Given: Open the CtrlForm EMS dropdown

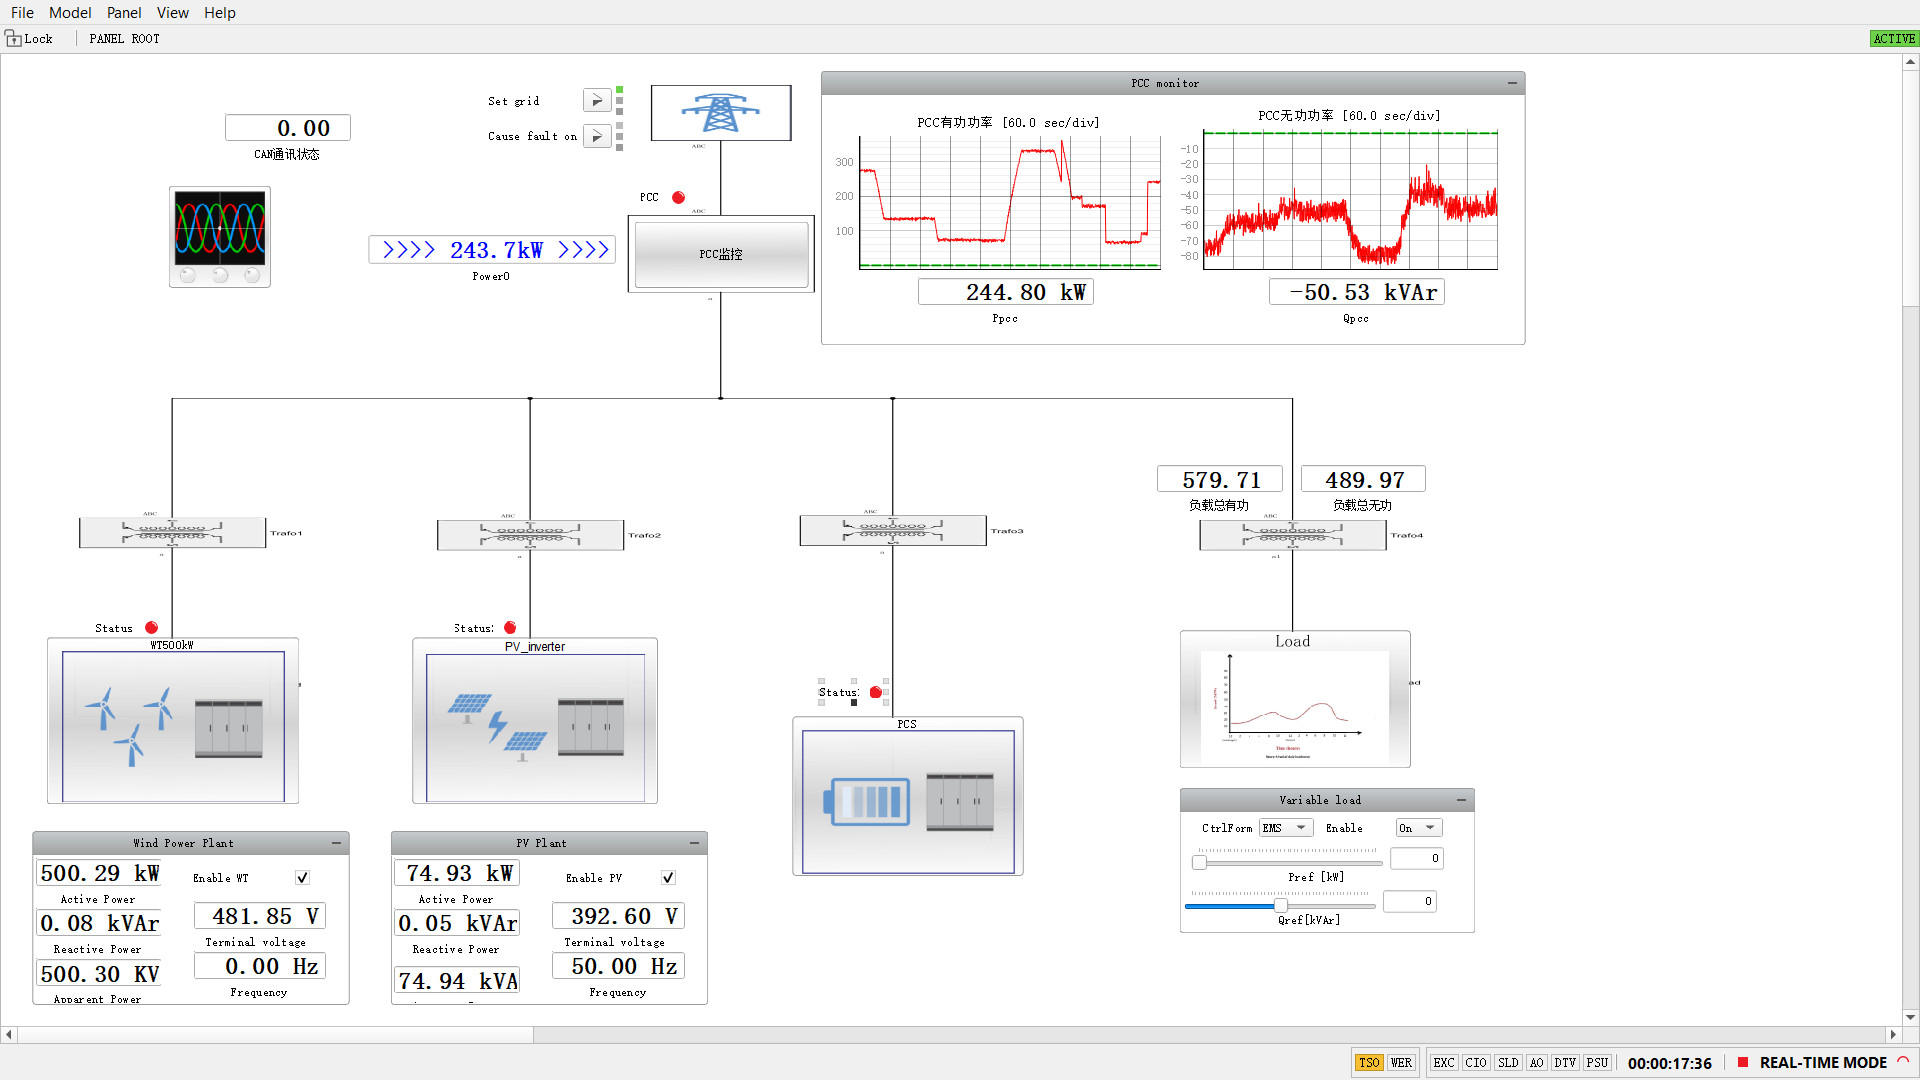Looking at the screenshot, I should coord(1286,827).
